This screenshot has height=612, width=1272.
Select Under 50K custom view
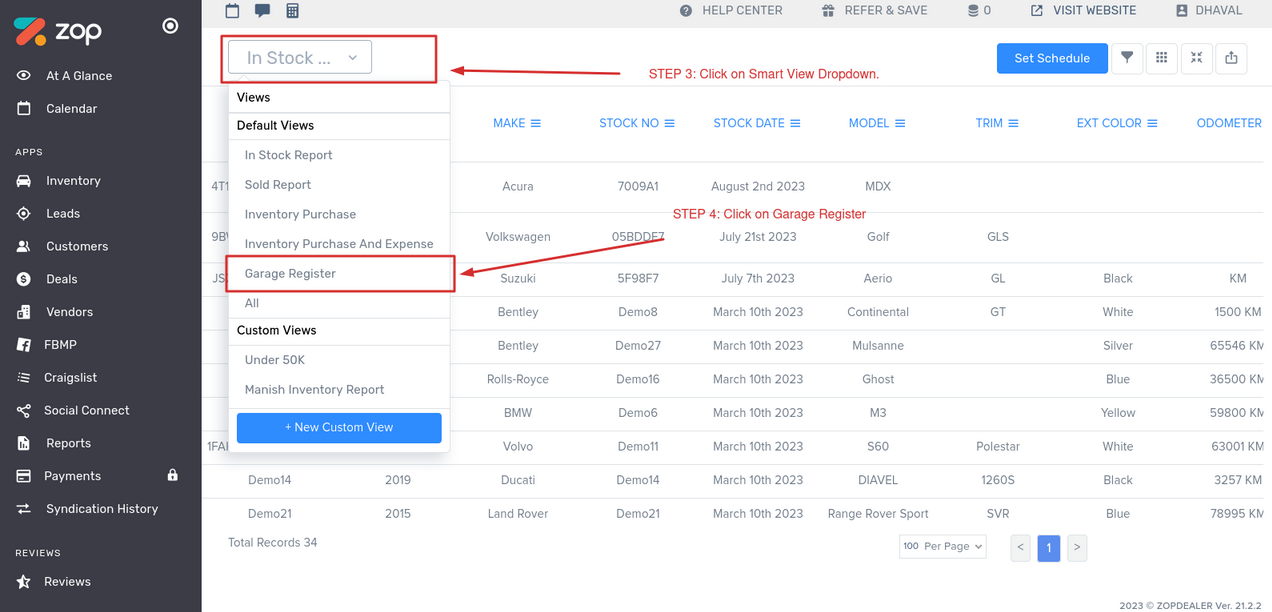point(275,360)
